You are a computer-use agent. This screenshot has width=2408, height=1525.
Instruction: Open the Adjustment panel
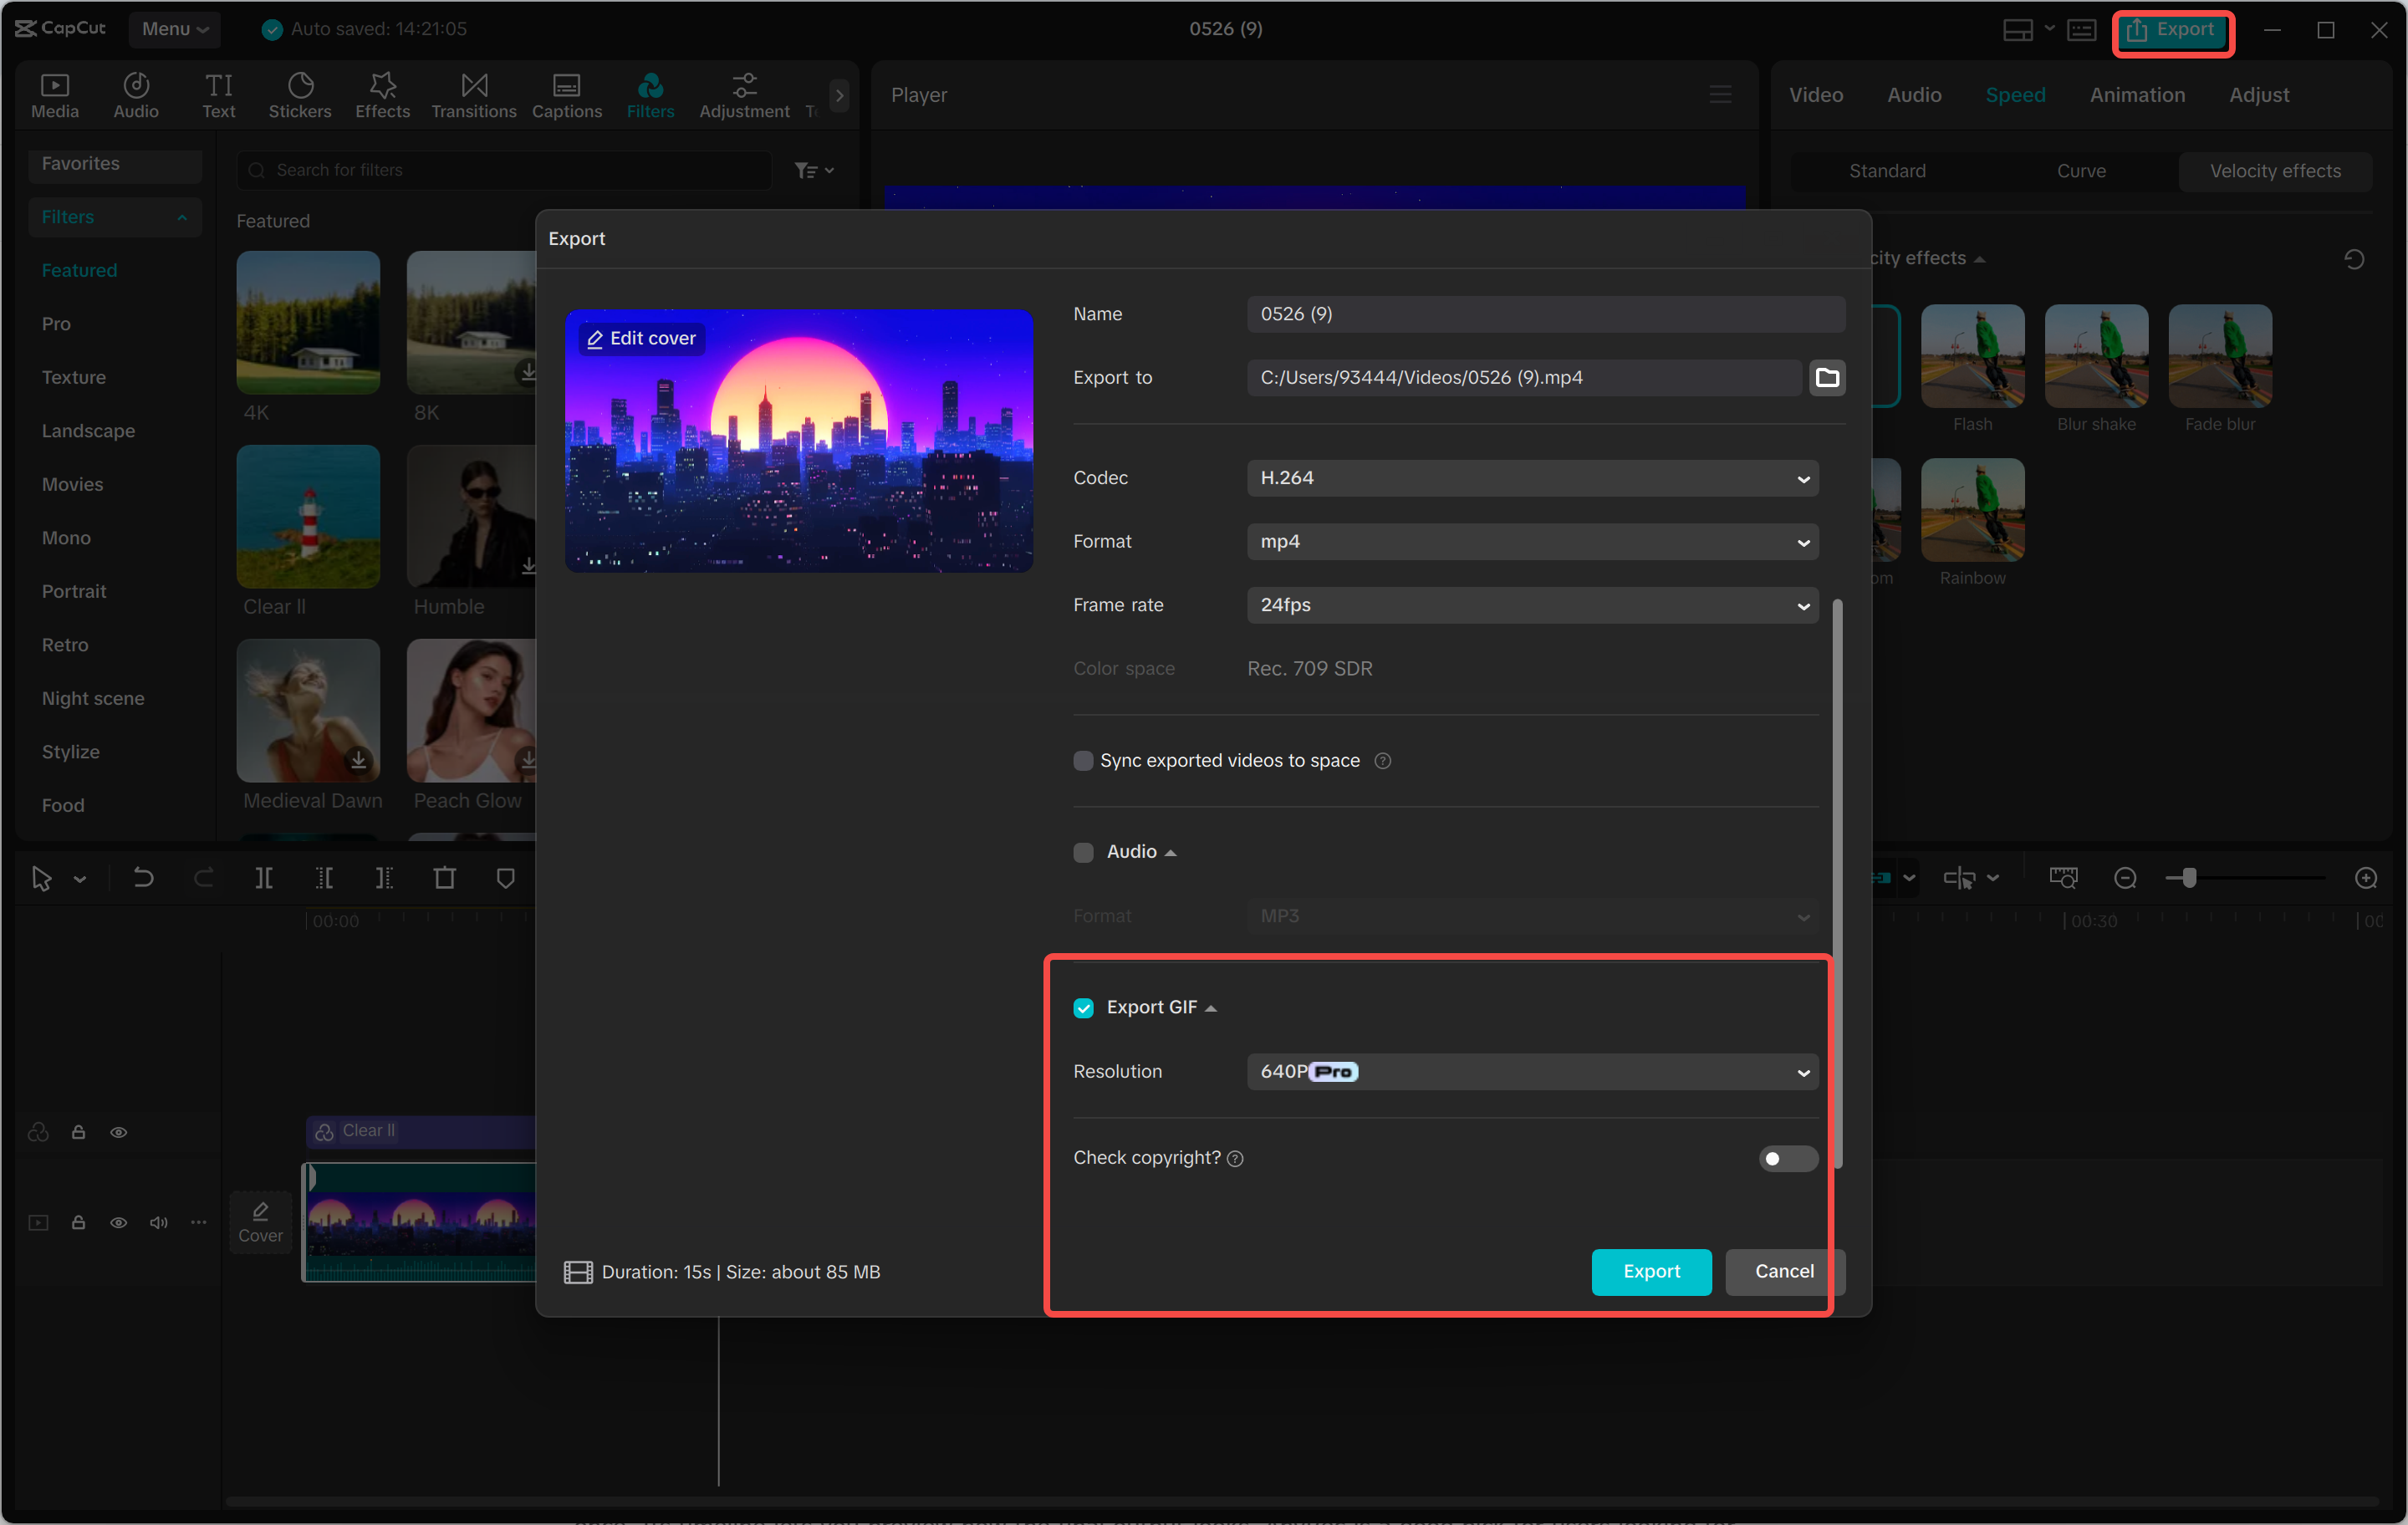tap(744, 96)
